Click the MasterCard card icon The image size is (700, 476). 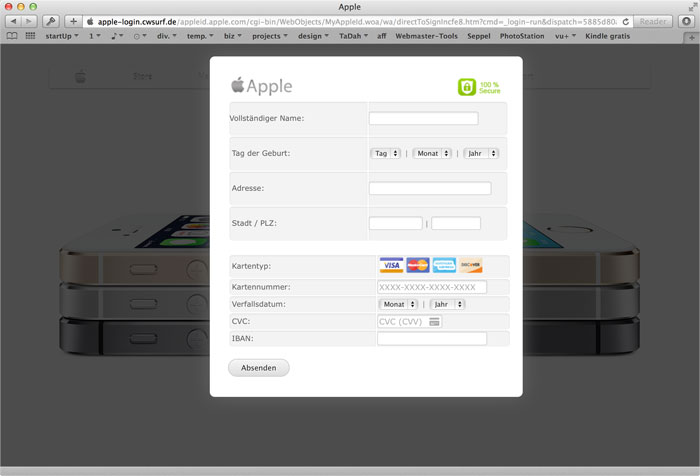tap(418, 265)
